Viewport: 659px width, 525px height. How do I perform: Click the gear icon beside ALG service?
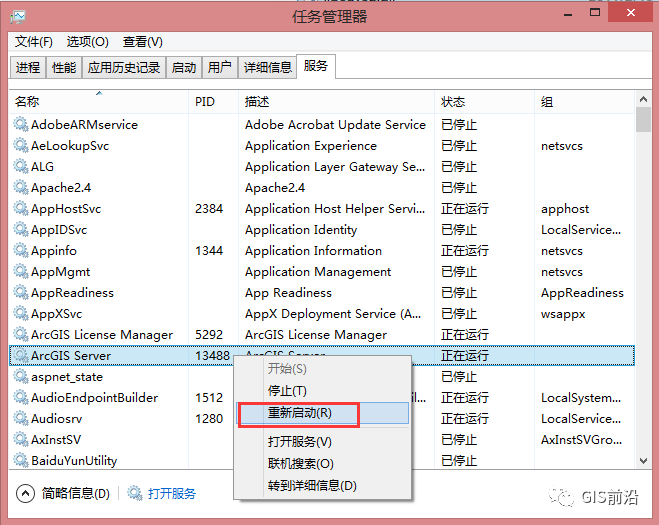[21, 166]
